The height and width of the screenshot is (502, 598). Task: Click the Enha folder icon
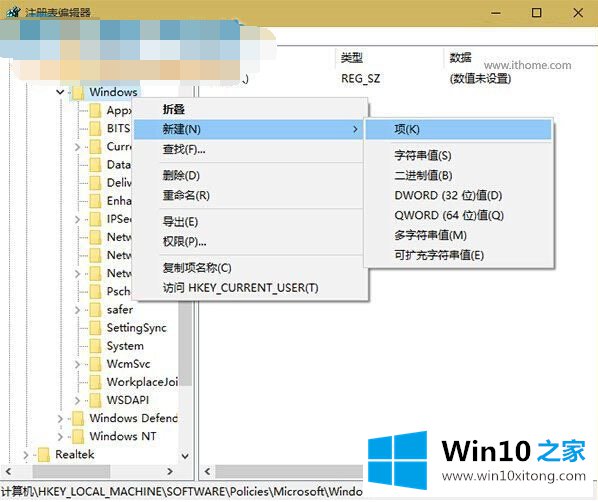[95, 201]
